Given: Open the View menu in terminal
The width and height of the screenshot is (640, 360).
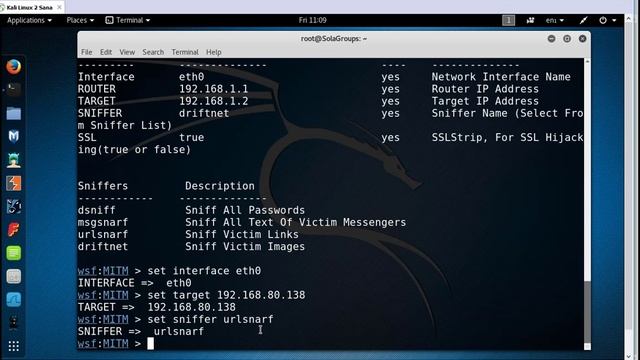Looking at the screenshot, I should click(127, 52).
